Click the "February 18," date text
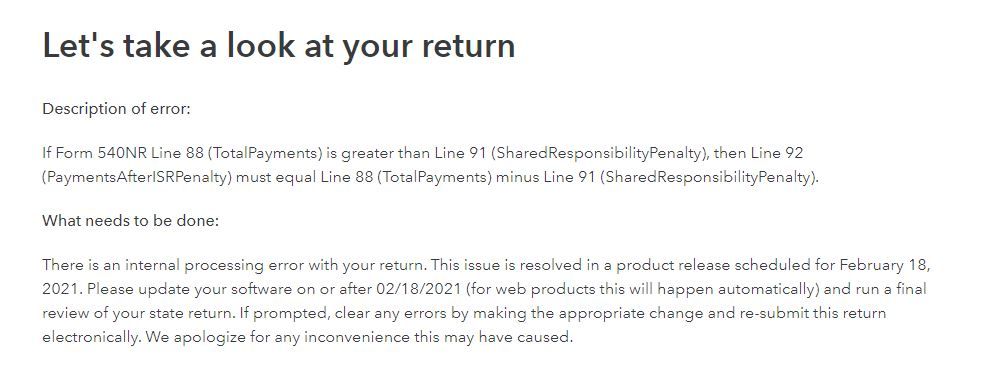 pos(884,265)
